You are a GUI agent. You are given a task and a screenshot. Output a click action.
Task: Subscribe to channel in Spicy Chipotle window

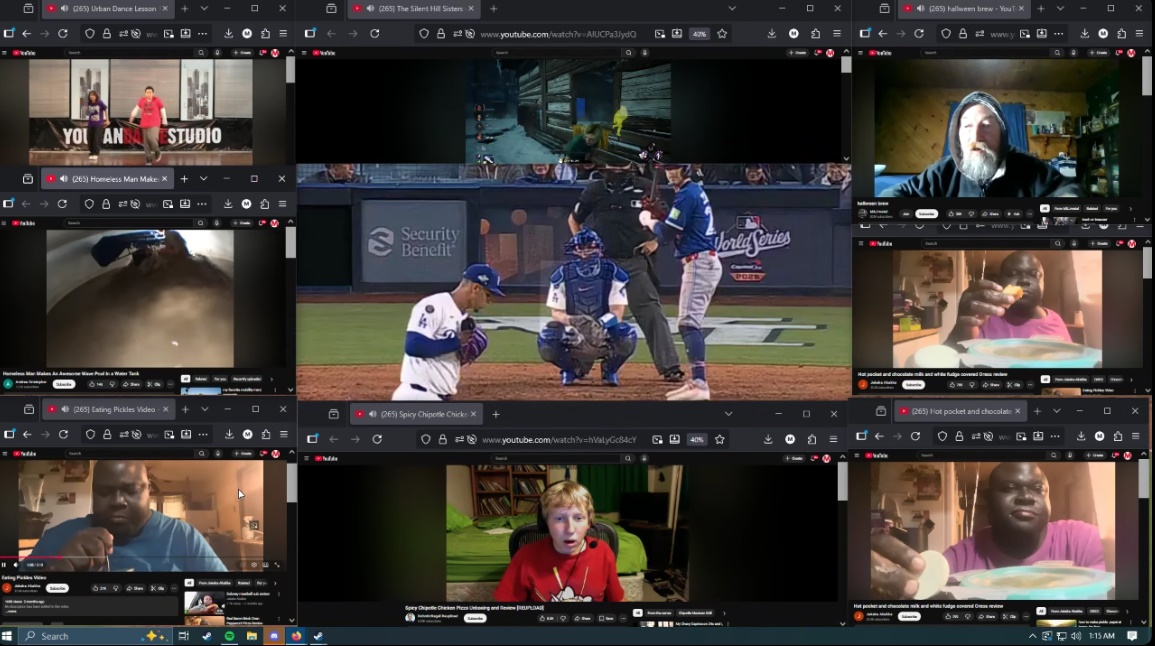tap(474, 618)
